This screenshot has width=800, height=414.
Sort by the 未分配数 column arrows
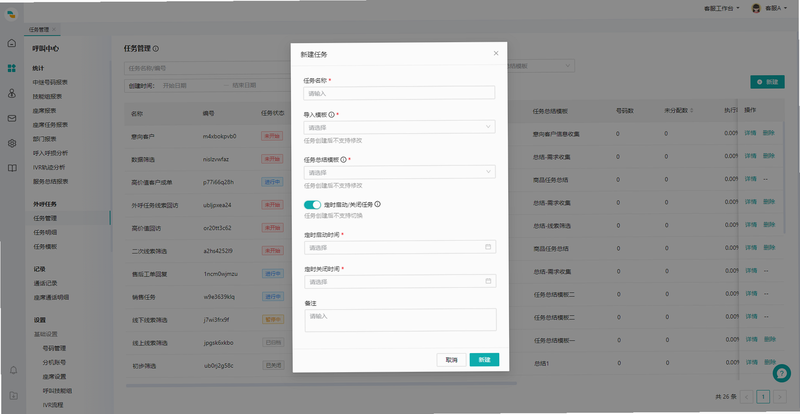coord(692,111)
